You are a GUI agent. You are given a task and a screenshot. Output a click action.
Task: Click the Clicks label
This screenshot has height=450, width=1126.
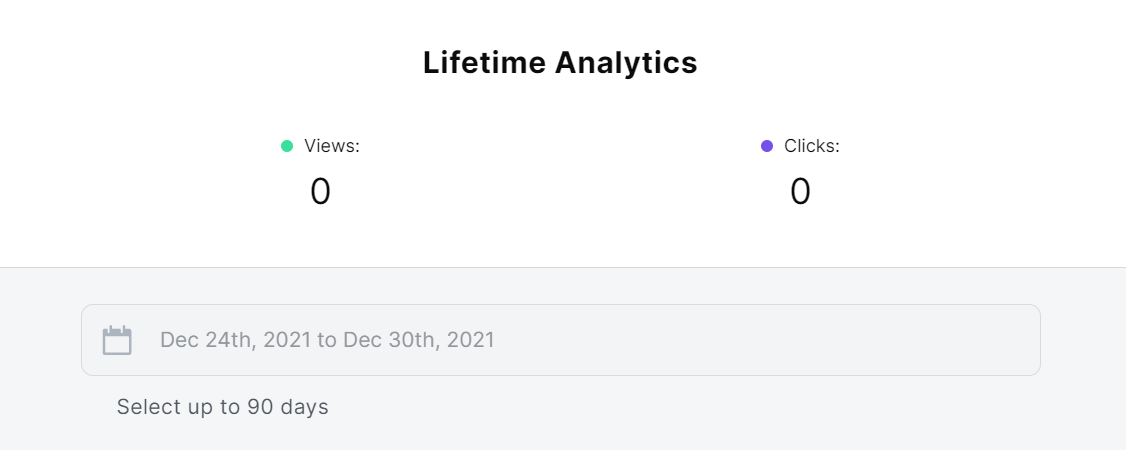(811, 146)
